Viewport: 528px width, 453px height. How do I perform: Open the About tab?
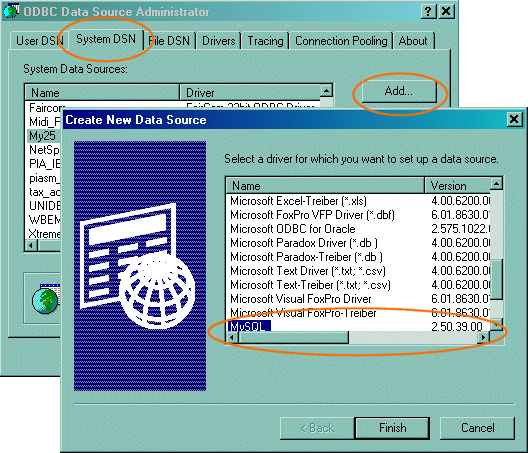[413, 41]
